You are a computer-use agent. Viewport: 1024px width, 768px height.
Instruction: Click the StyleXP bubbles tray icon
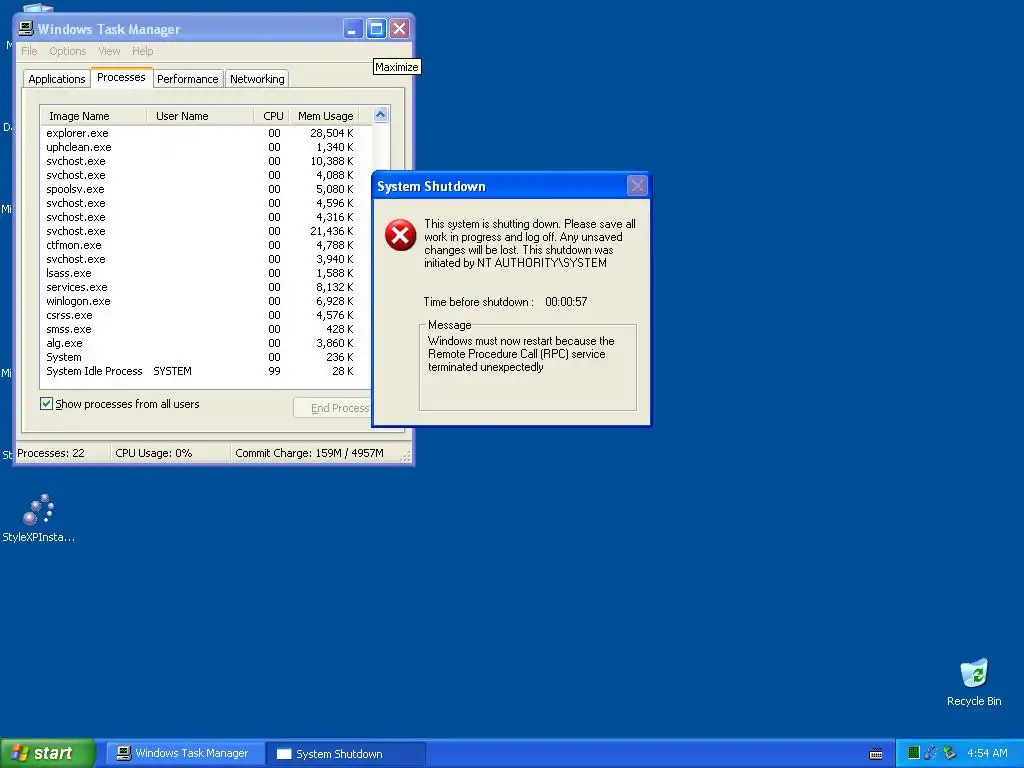(x=931, y=753)
